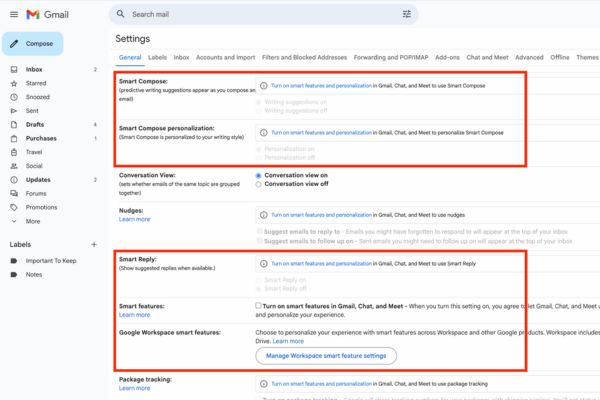Click the Inbox tray icon

point(14,69)
